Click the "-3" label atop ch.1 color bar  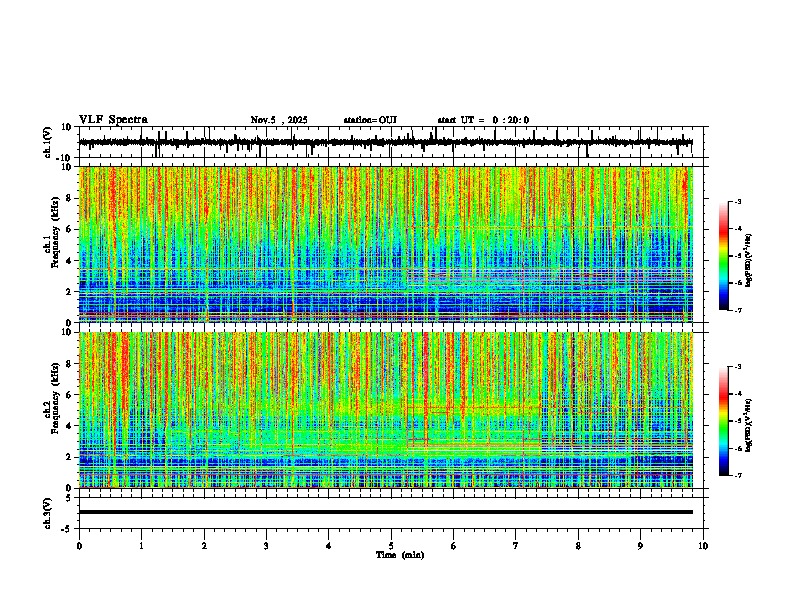click(738, 201)
